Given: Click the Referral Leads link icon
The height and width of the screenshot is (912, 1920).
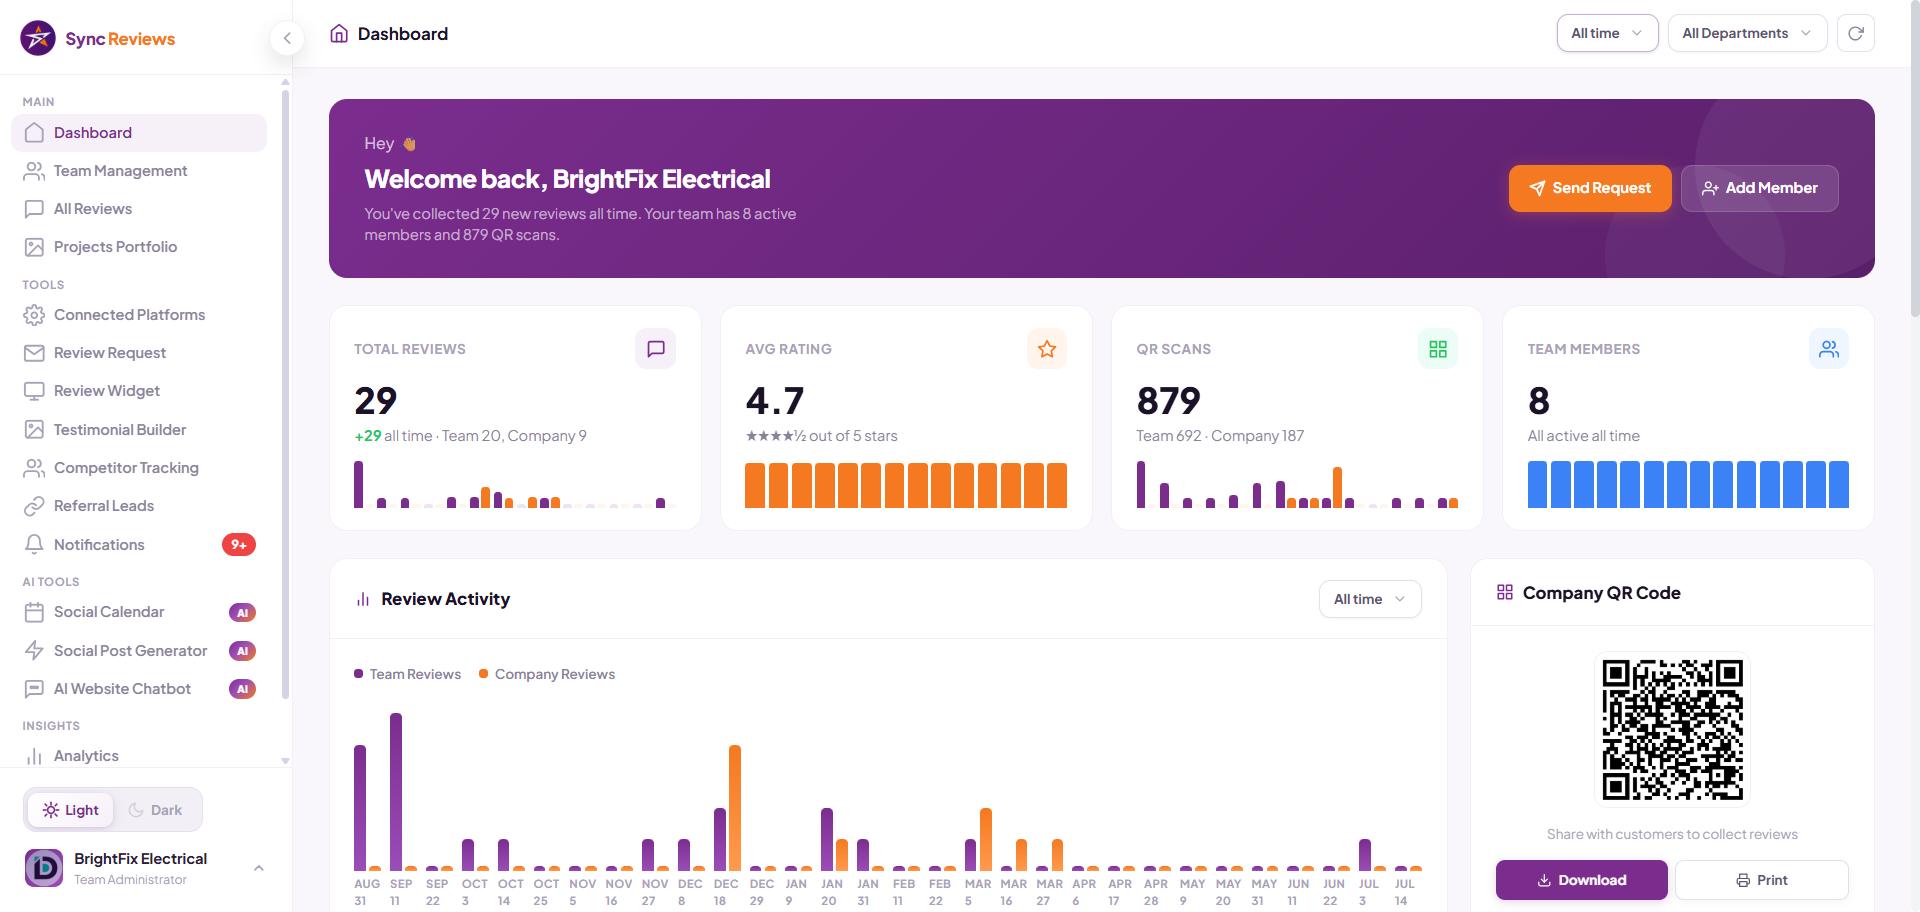Looking at the screenshot, I should [x=34, y=506].
